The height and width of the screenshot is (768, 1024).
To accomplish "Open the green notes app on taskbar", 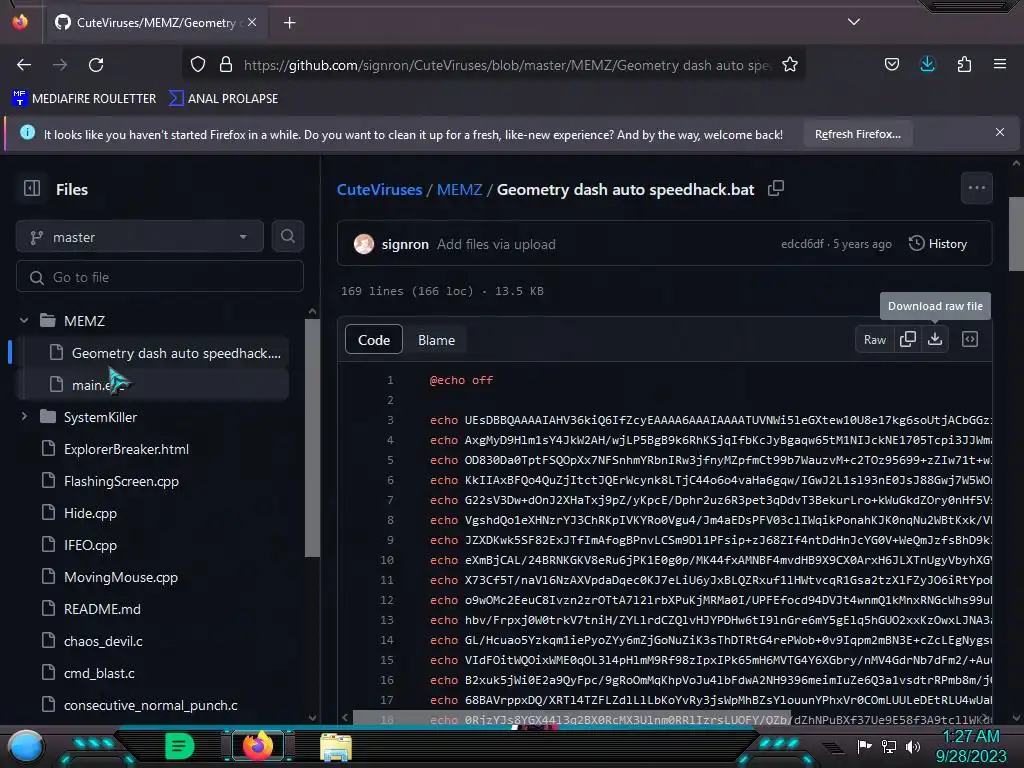I will 179,746.
